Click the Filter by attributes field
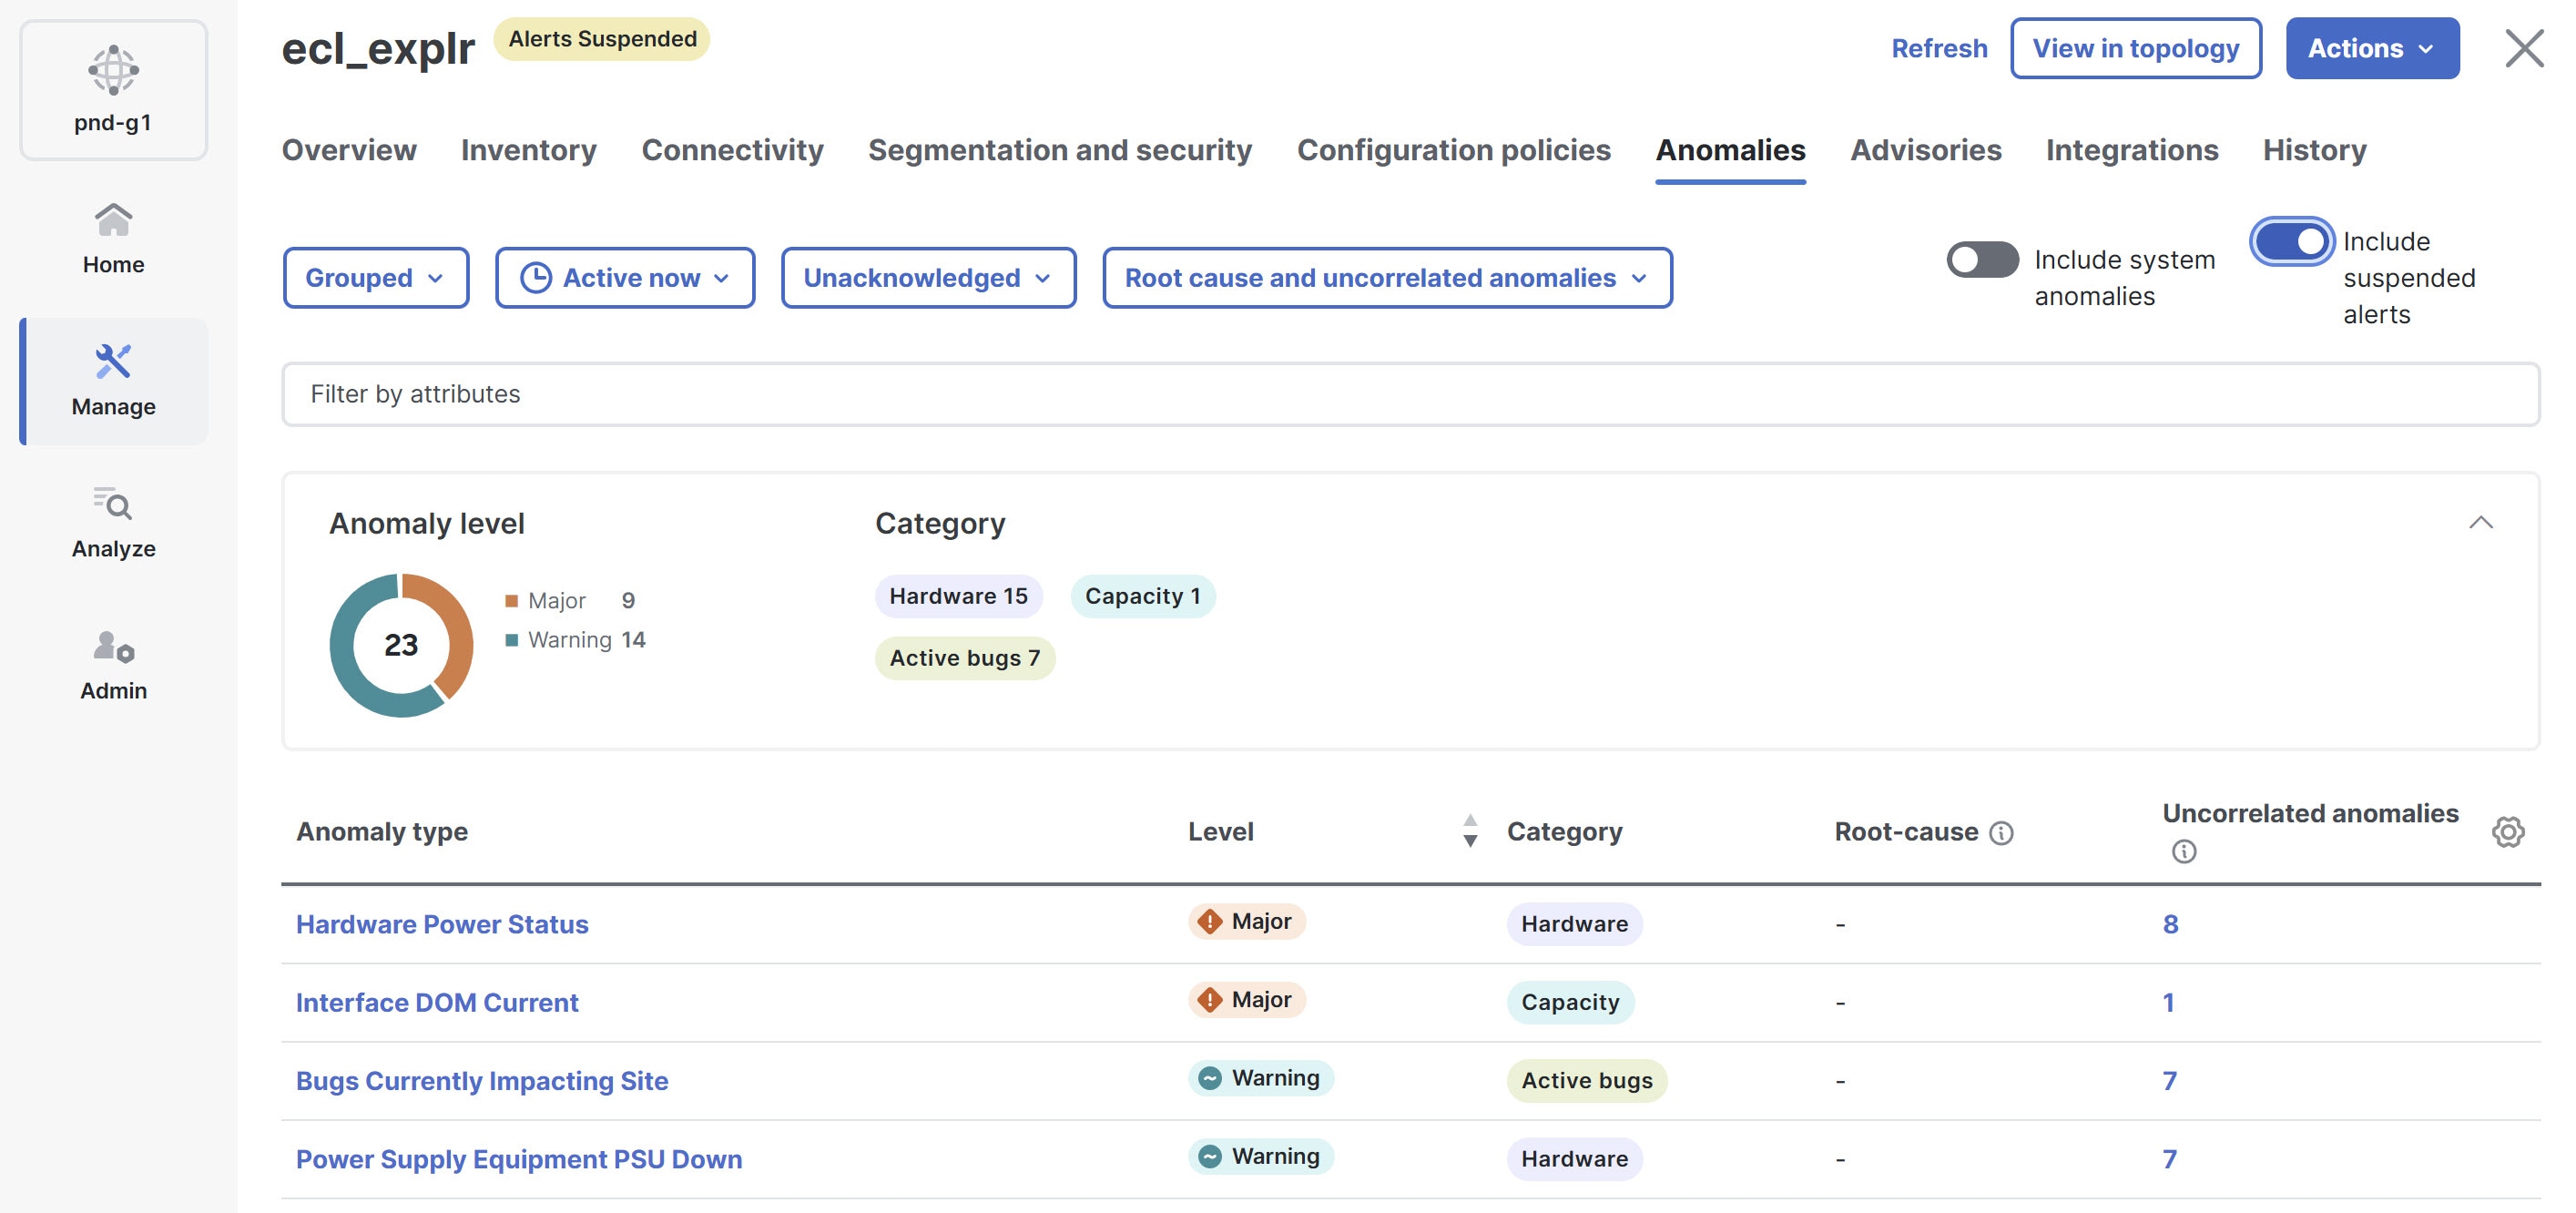Viewport: 2576px width, 1213px height. [1410, 394]
